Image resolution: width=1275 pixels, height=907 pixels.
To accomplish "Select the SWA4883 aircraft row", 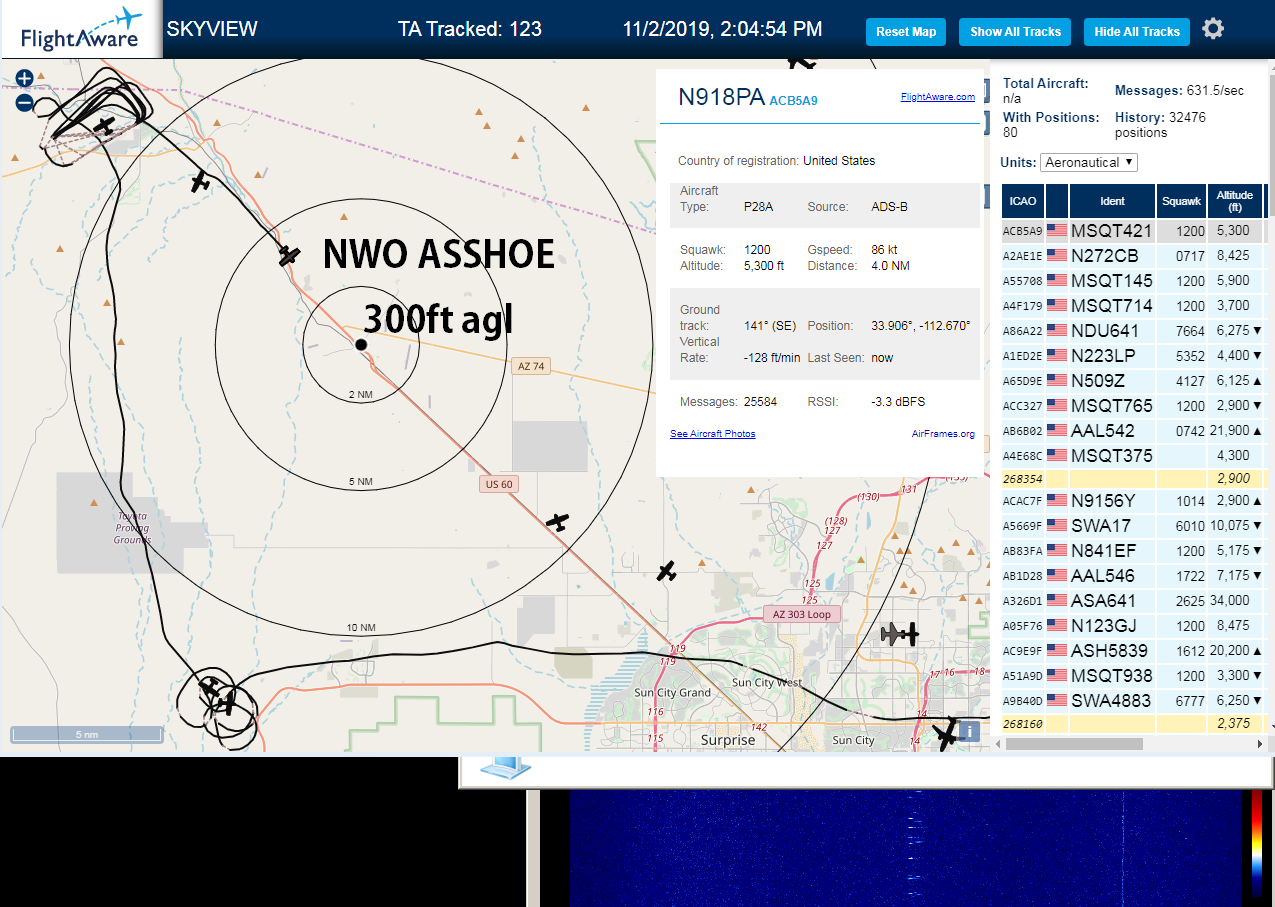I will click(1134, 701).
